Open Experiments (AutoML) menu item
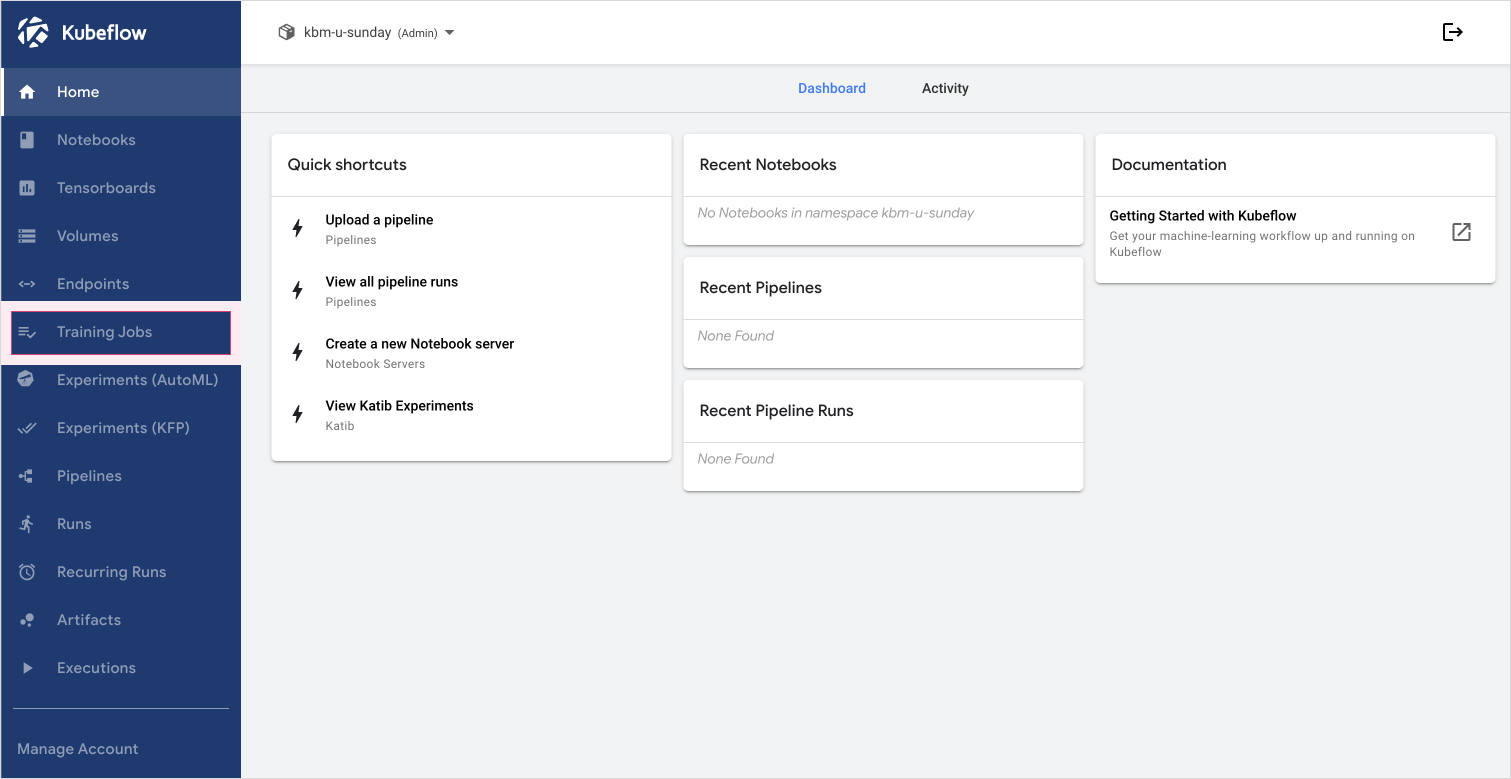 tap(121, 380)
